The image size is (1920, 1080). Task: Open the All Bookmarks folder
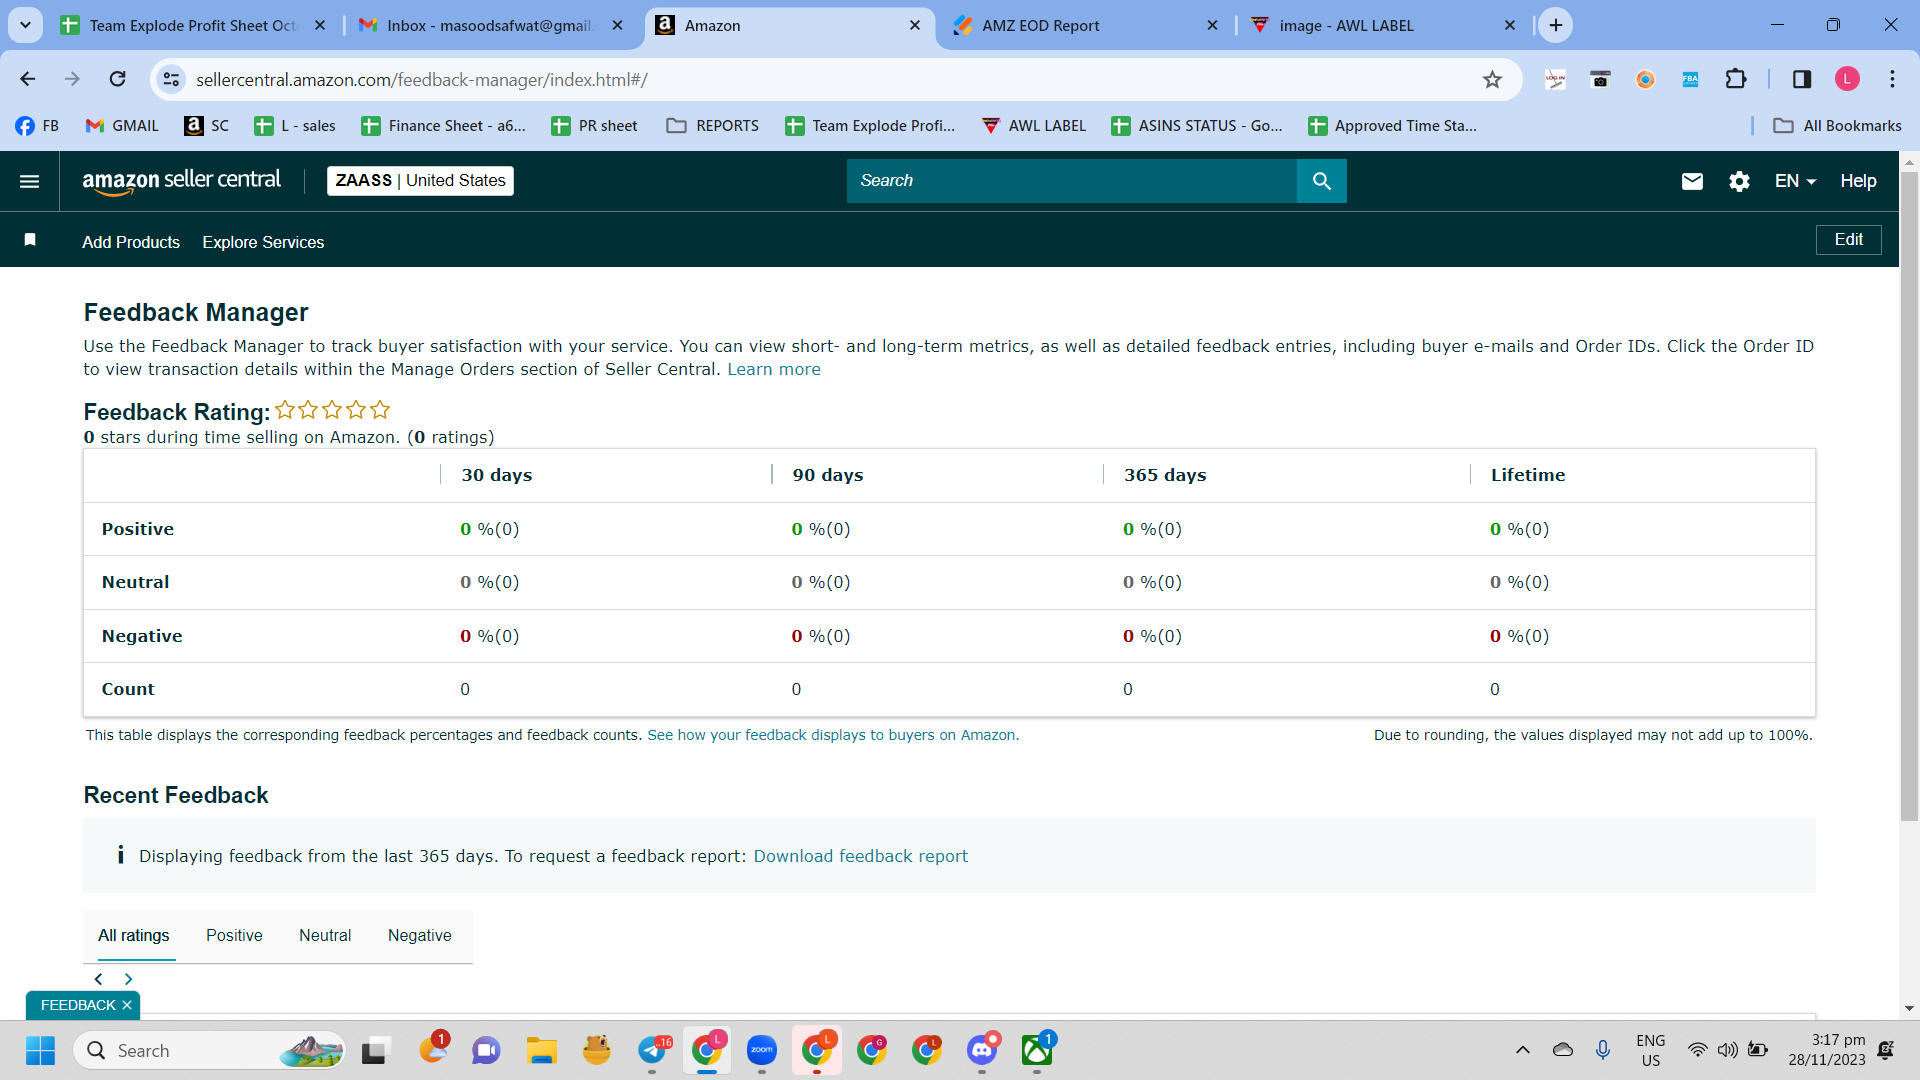point(1837,126)
